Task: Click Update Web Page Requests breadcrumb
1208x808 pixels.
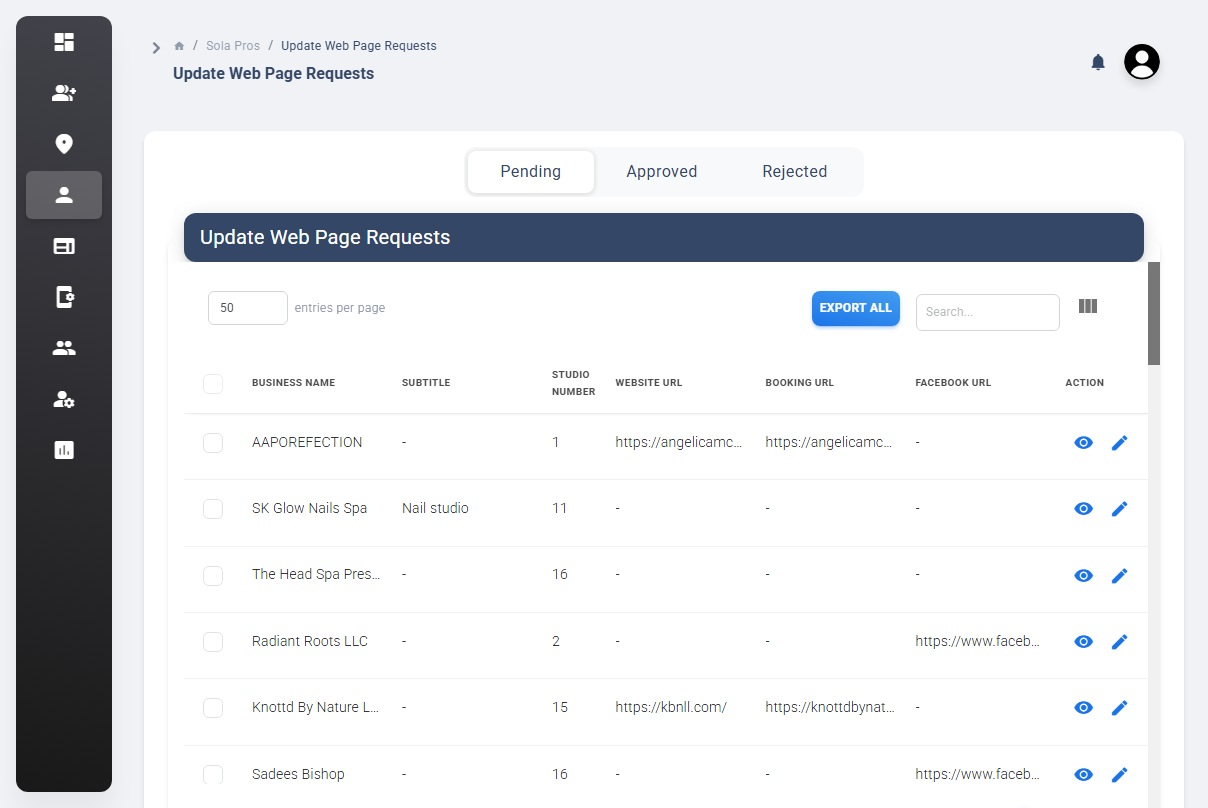Action: click(358, 46)
